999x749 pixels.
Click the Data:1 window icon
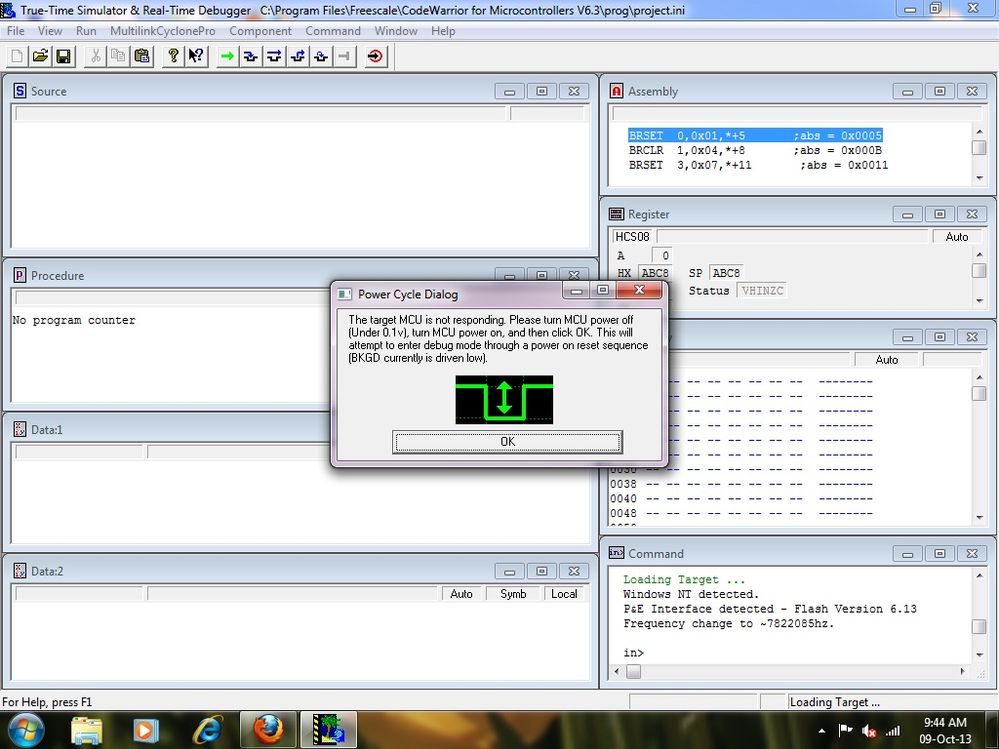click(20, 429)
